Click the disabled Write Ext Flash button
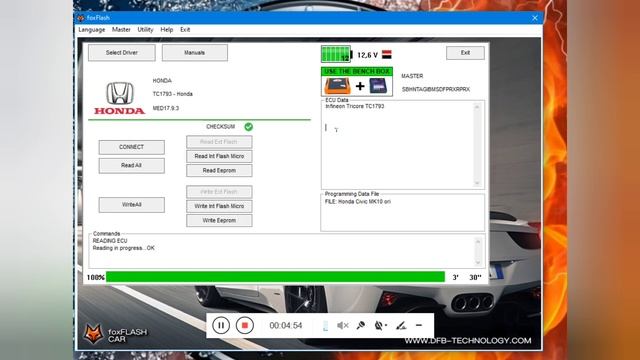Viewport: 640px width, 360px height. point(219,192)
